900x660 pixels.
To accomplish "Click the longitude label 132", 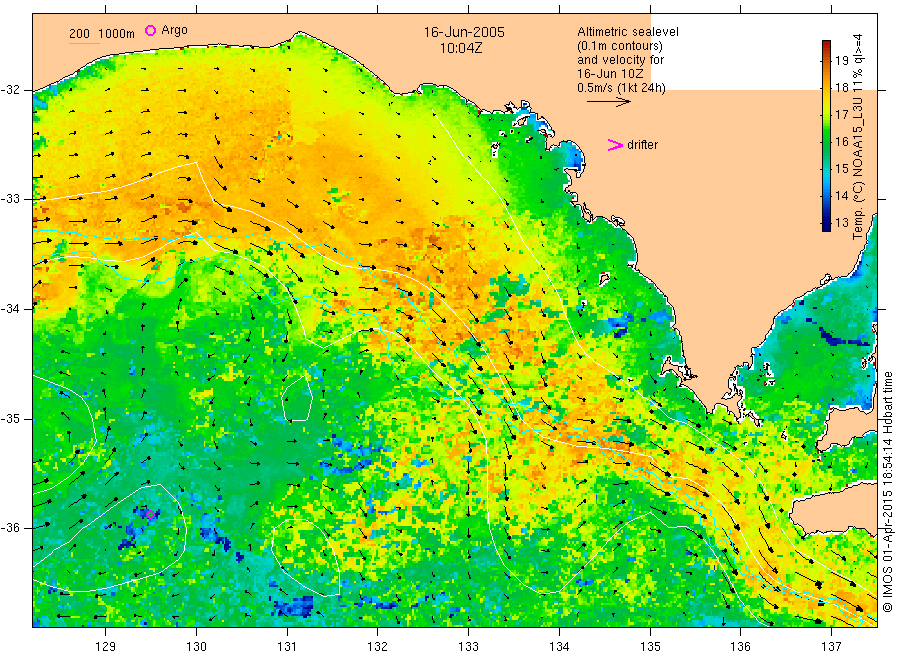I will (x=378, y=647).
